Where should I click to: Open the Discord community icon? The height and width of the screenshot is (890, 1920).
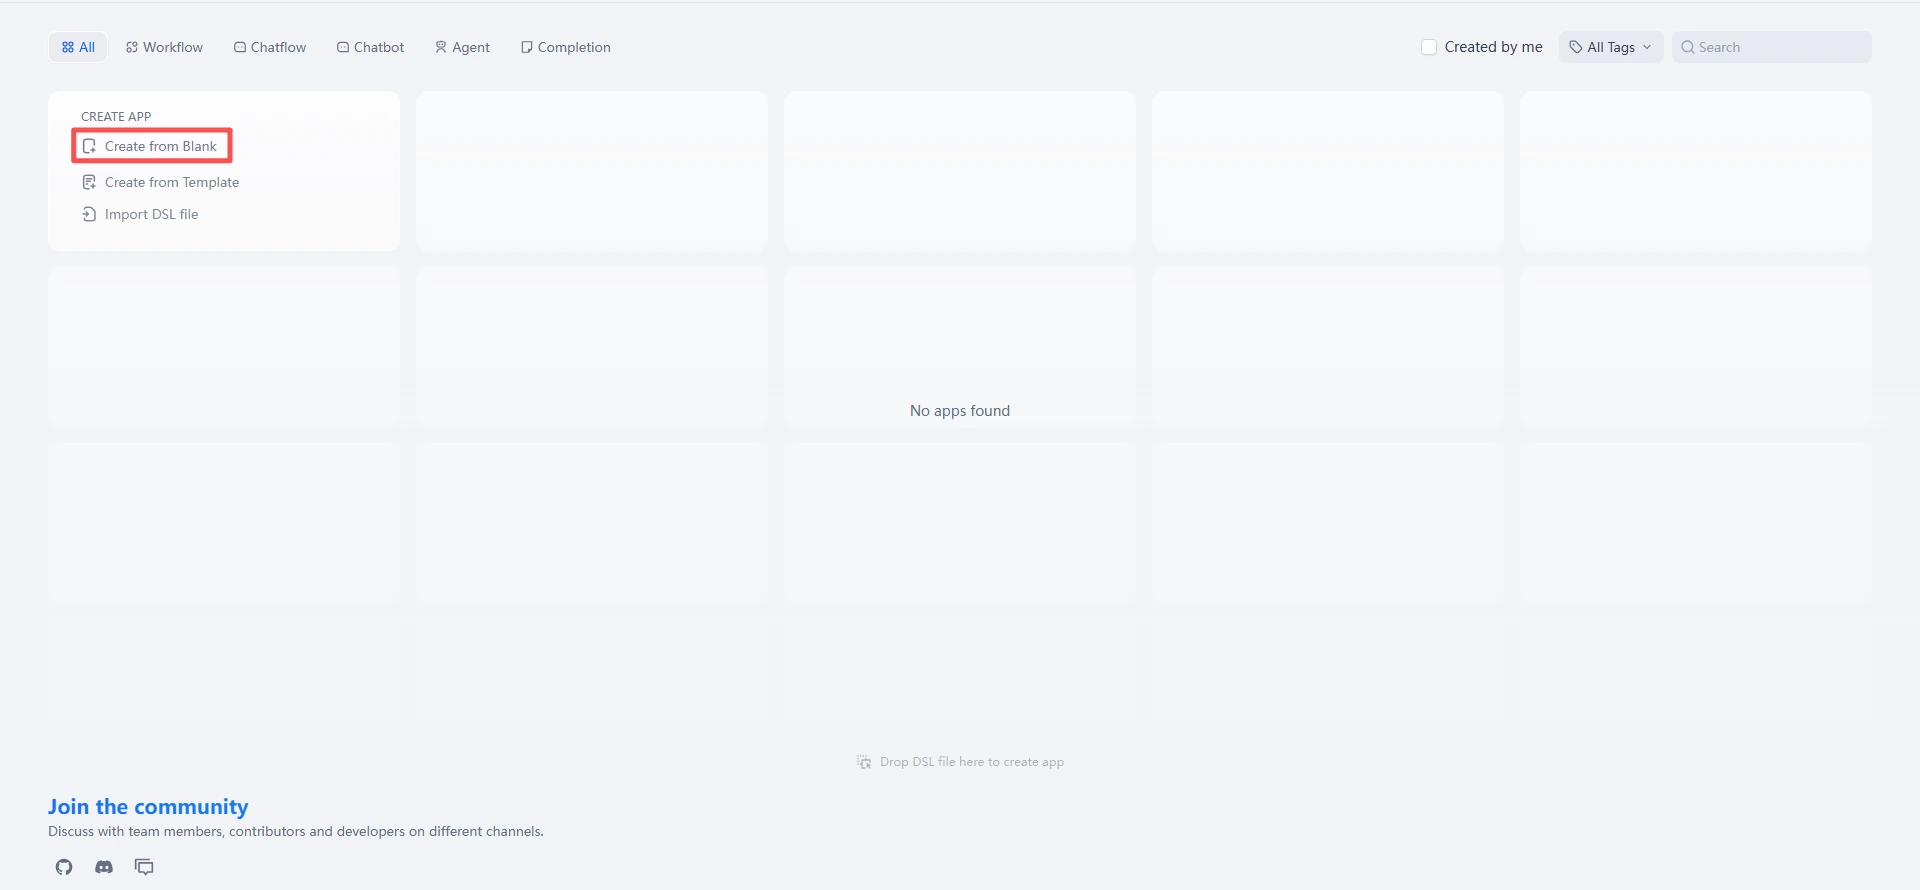[104, 867]
